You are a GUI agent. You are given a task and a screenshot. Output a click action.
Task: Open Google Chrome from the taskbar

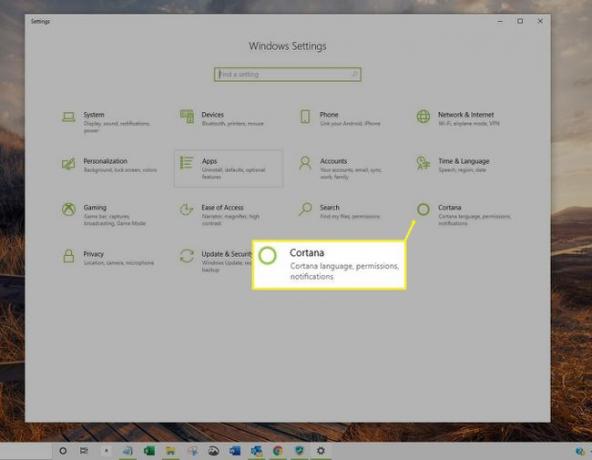coord(278,451)
